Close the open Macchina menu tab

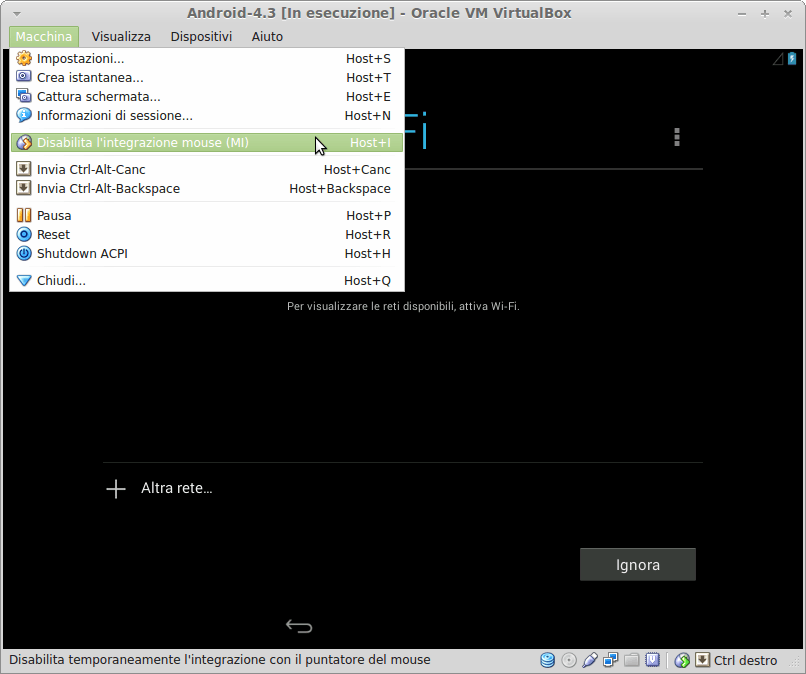[x=44, y=37]
